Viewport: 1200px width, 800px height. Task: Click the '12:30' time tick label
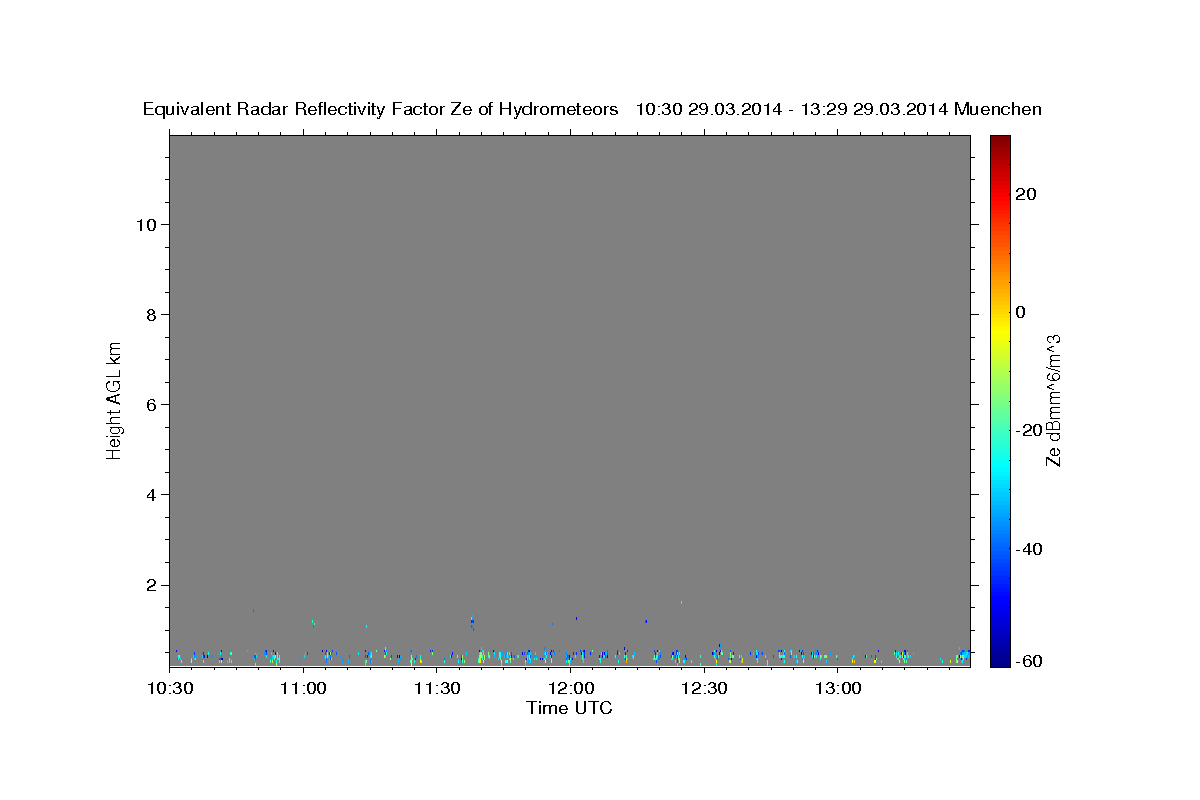coord(703,689)
